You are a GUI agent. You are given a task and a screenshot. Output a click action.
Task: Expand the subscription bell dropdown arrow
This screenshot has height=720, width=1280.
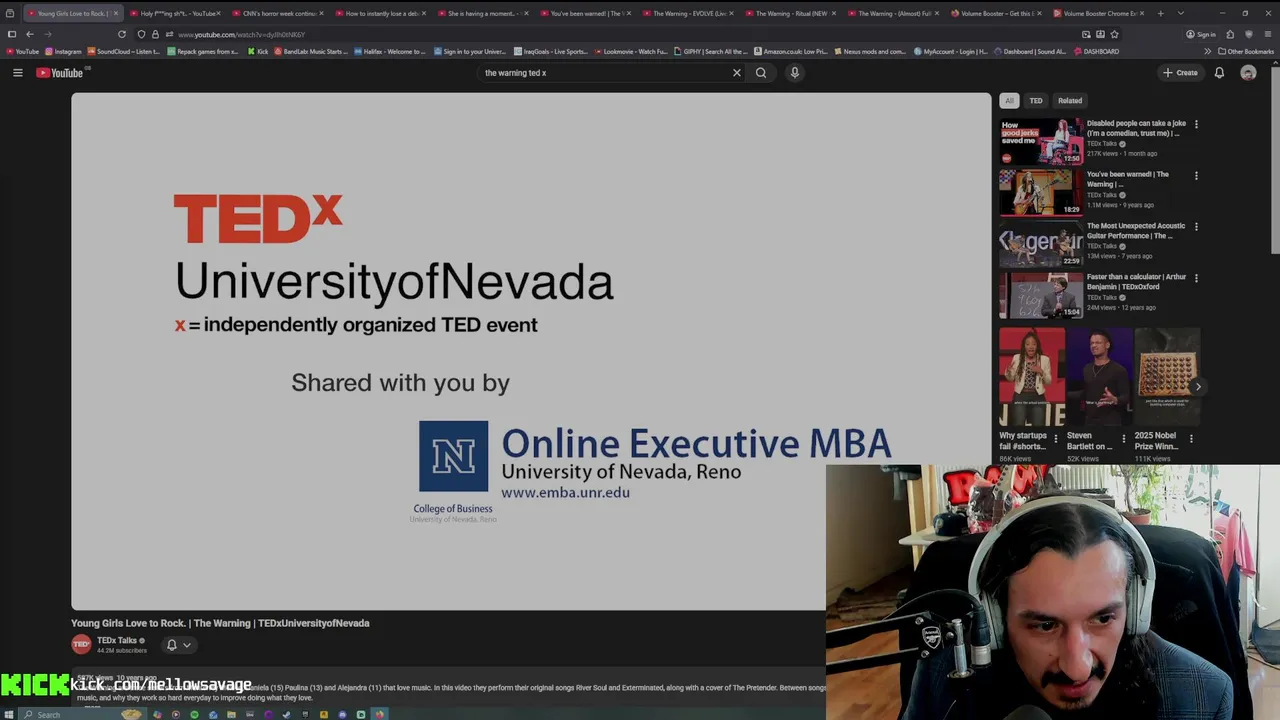coord(186,645)
